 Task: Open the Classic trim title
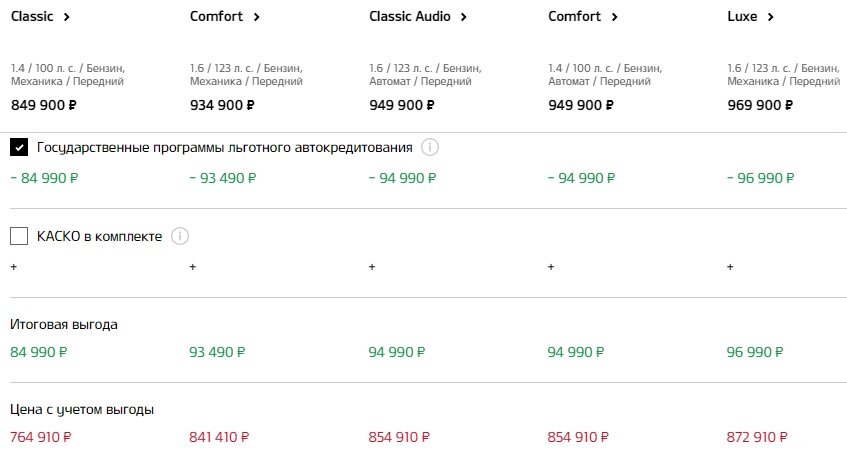click(32, 16)
